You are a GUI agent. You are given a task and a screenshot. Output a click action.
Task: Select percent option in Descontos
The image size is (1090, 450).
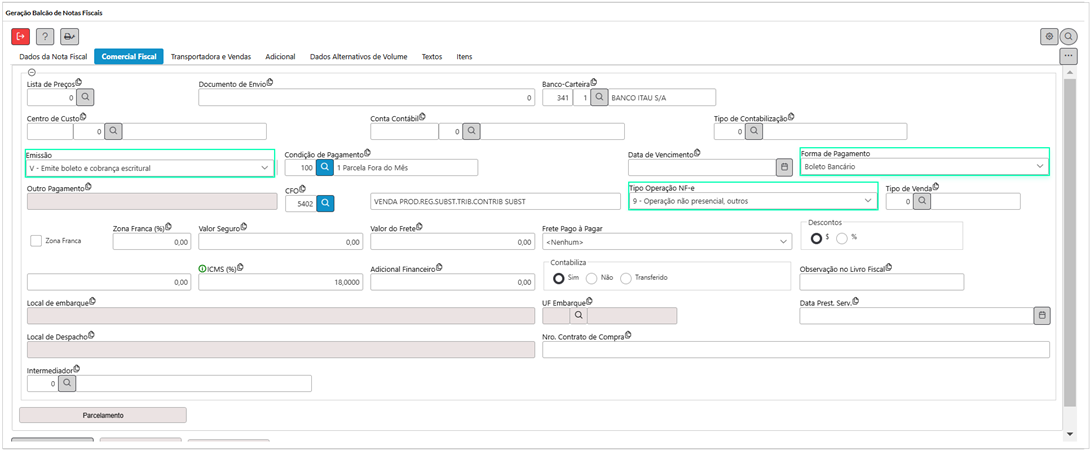(x=841, y=237)
